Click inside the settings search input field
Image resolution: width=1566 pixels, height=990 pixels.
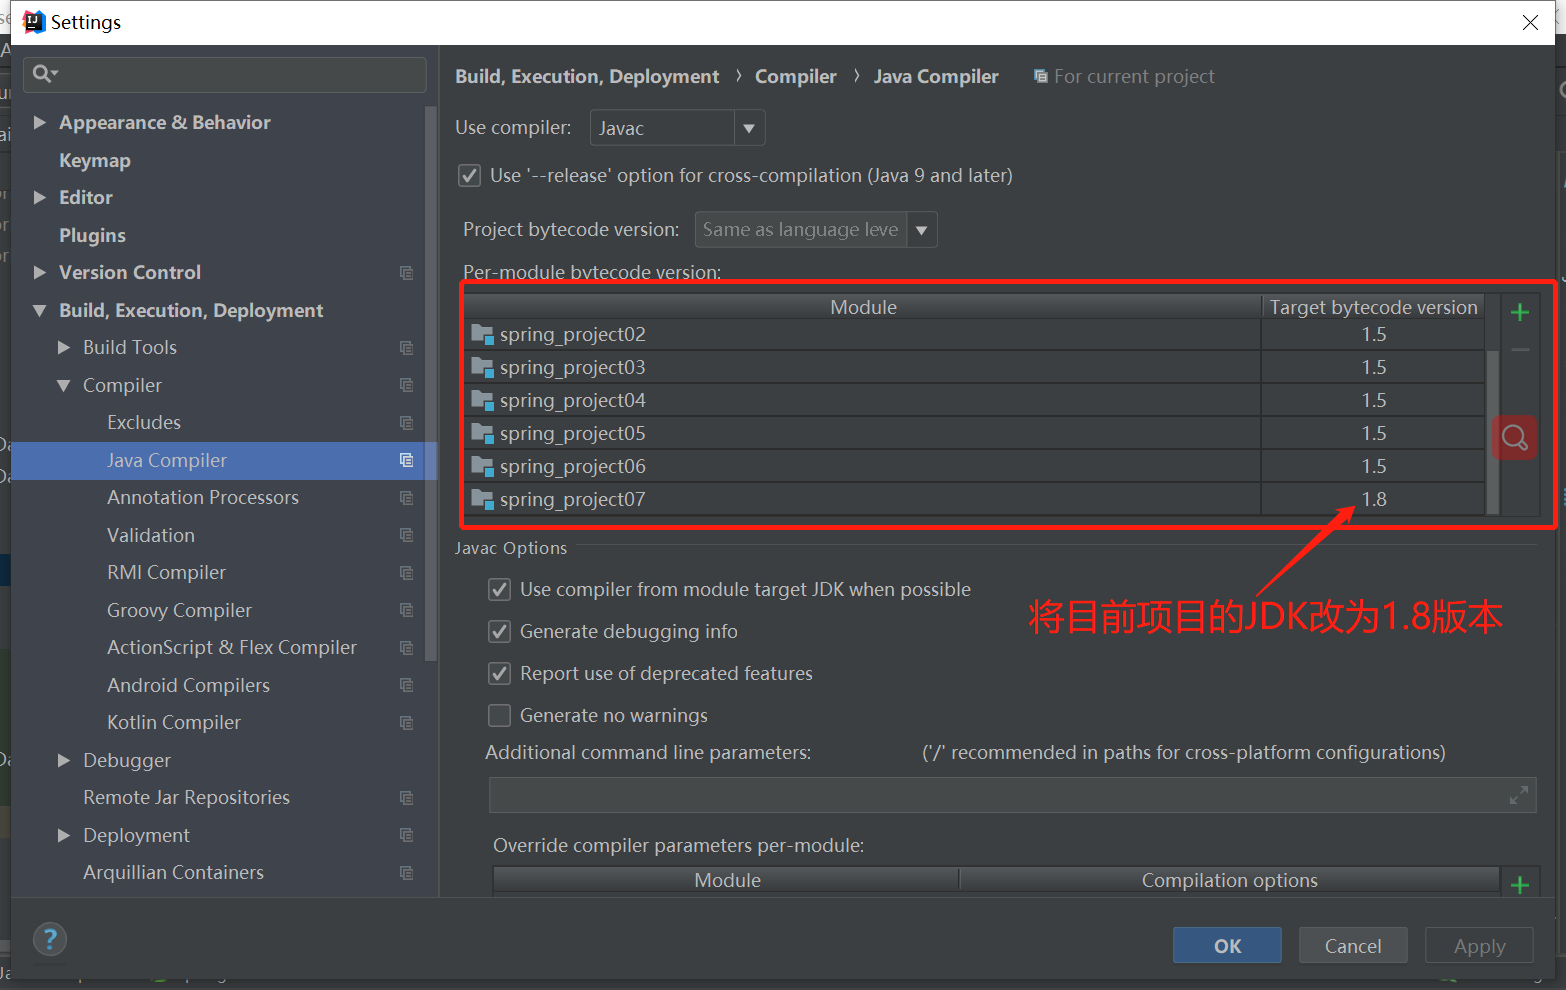(200, 74)
